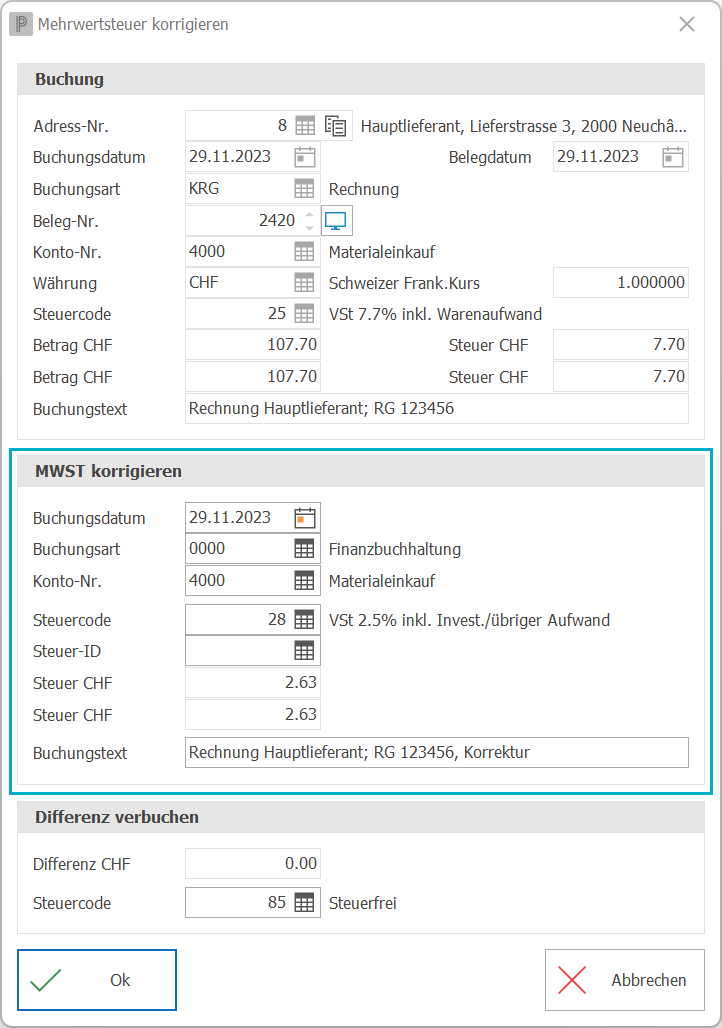
Task: Click the application logo icon in title bar
Action: pos(21,24)
